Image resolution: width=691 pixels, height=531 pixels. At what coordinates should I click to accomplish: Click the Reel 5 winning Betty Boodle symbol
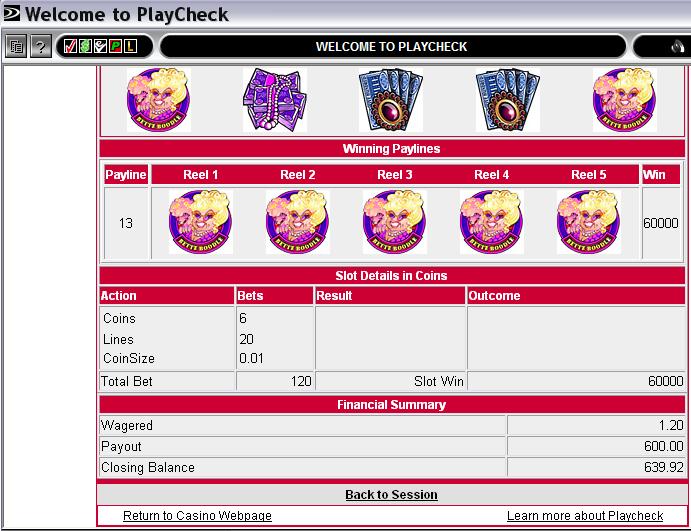(588, 222)
